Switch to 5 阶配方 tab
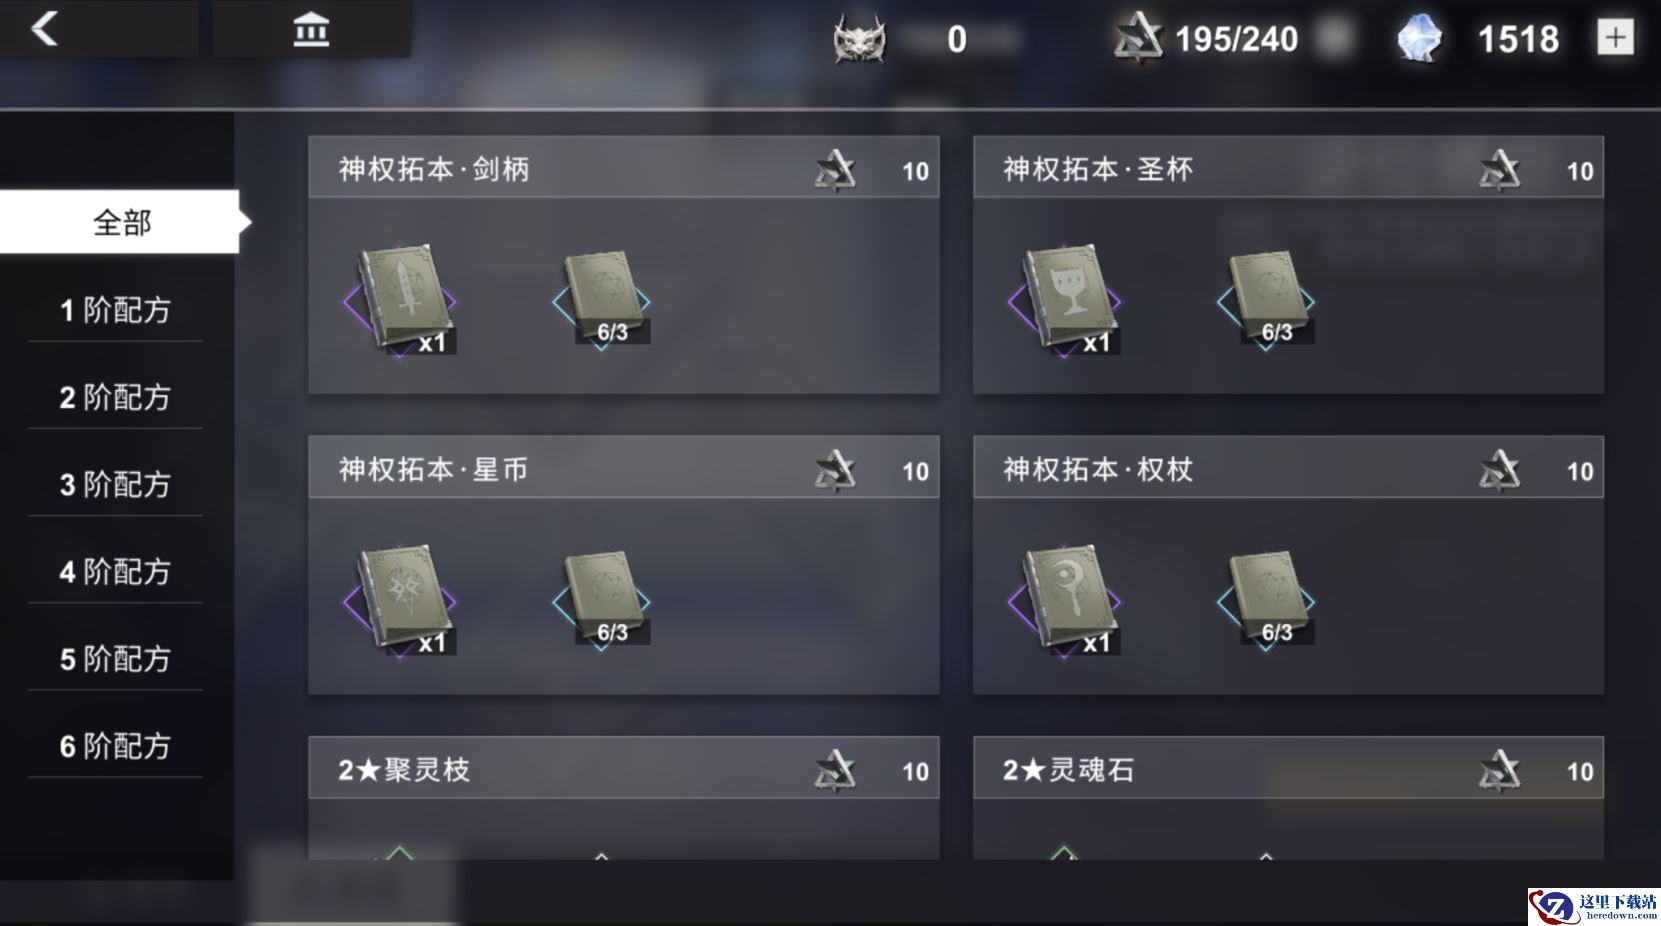Viewport: 1661px width, 926px height. pyautogui.click(x=115, y=658)
